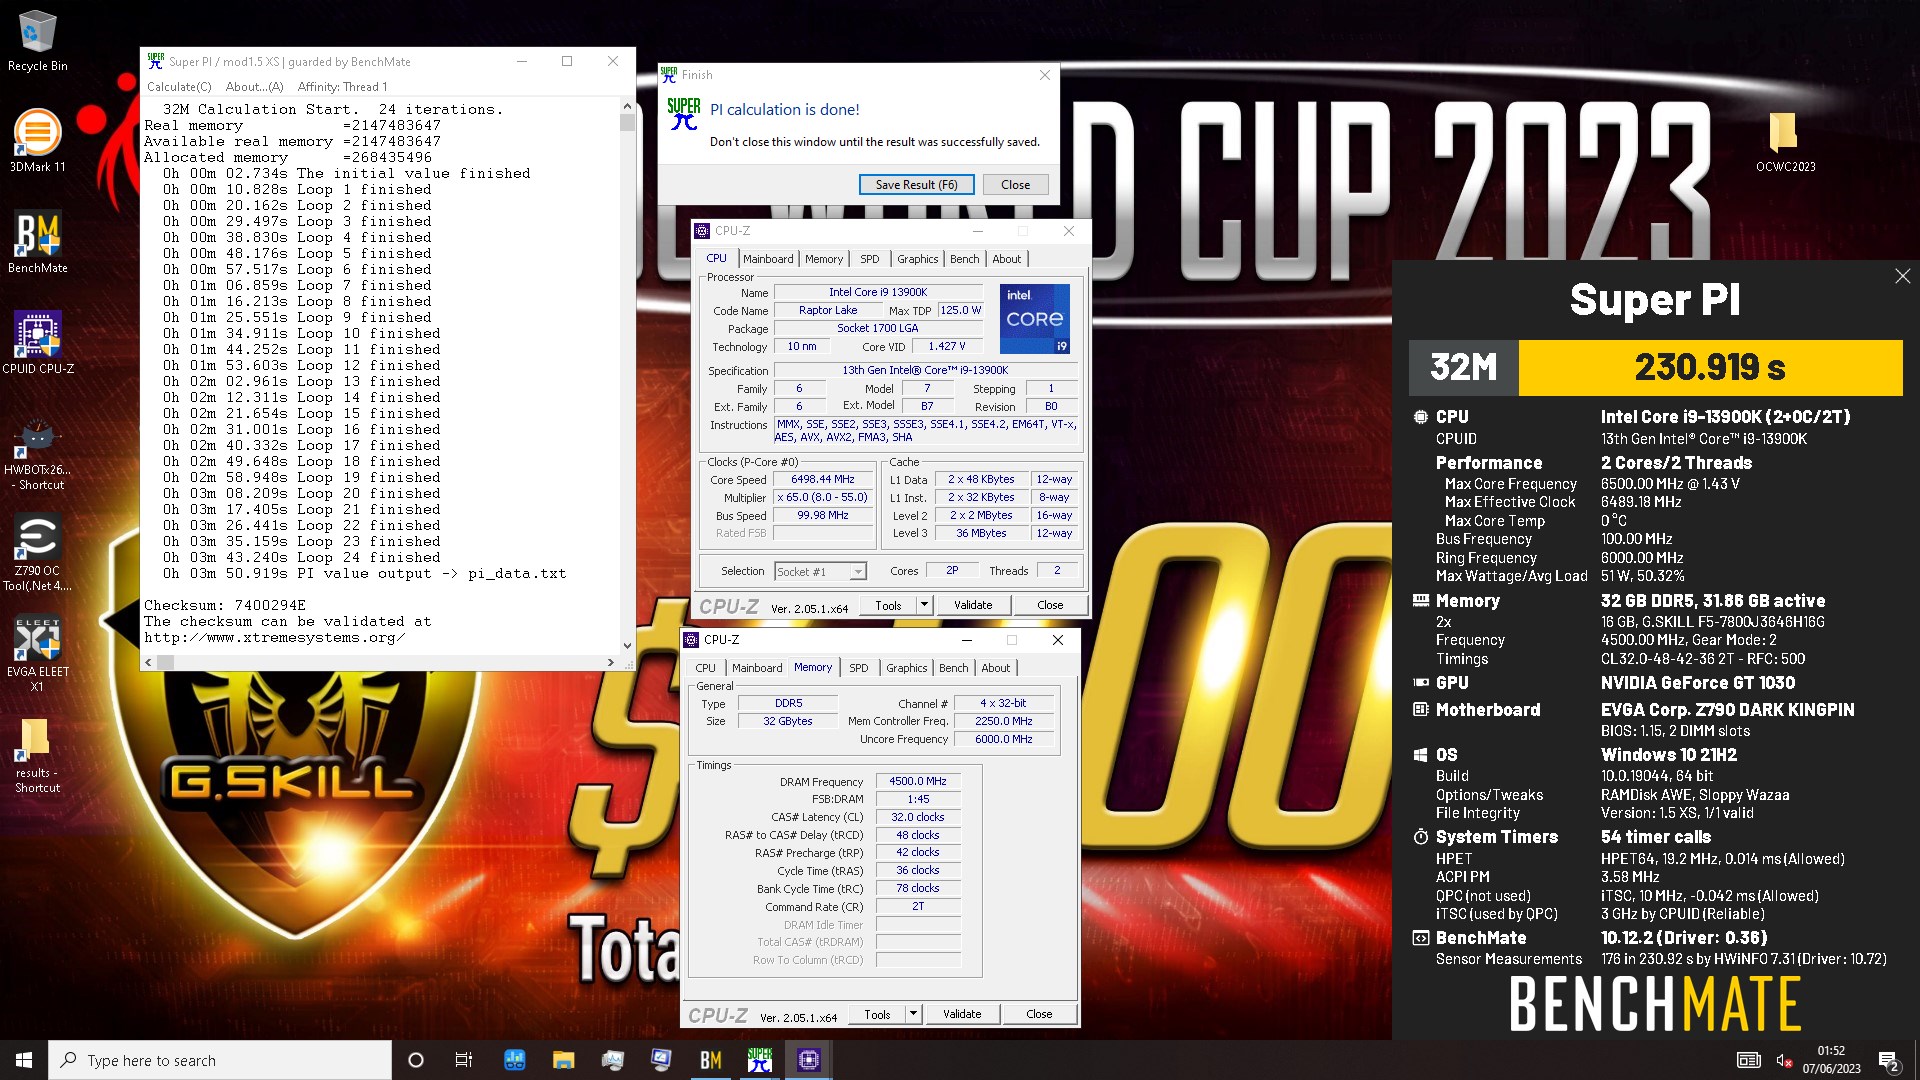Launch the CPUID CPU-Z desktop icon
This screenshot has height=1080, width=1920.
pyautogui.click(x=37, y=342)
